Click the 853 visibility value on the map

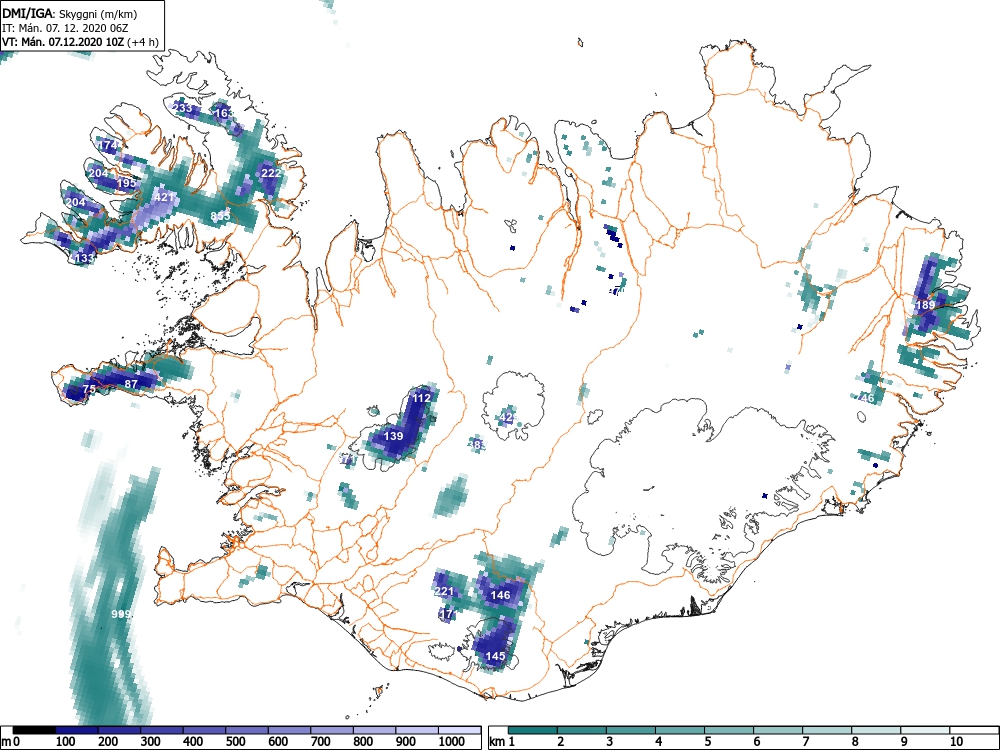[x=220, y=216]
